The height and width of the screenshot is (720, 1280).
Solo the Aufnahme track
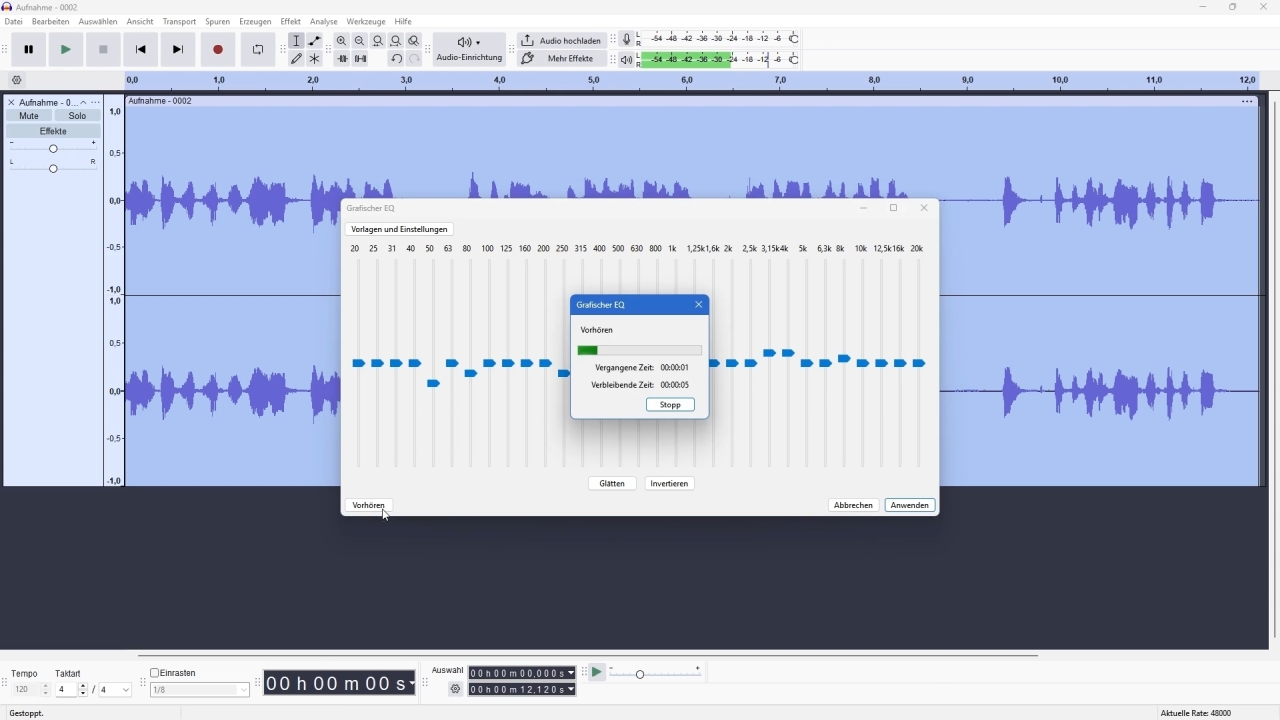click(x=78, y=116)
